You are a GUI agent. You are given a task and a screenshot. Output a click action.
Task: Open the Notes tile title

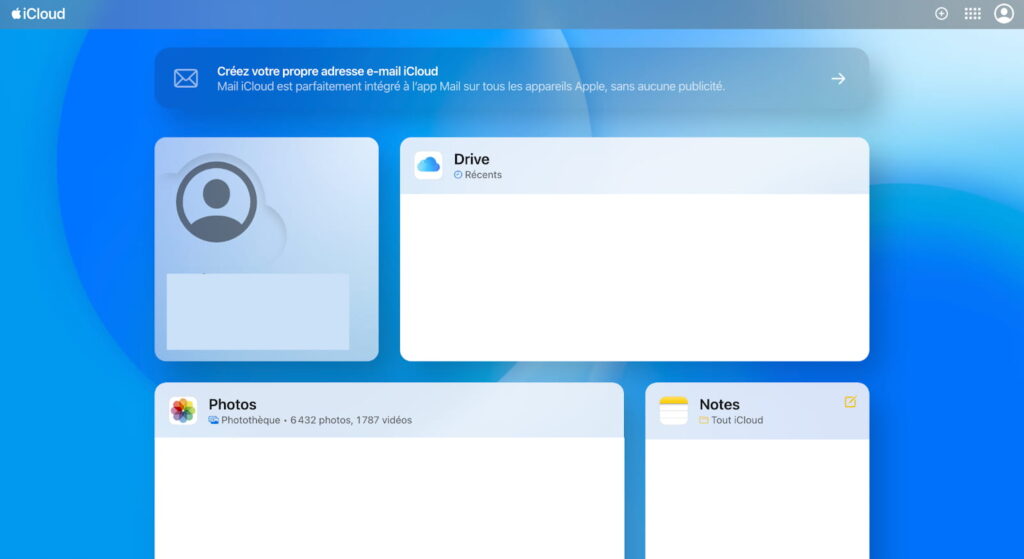(x=720, y=404)
